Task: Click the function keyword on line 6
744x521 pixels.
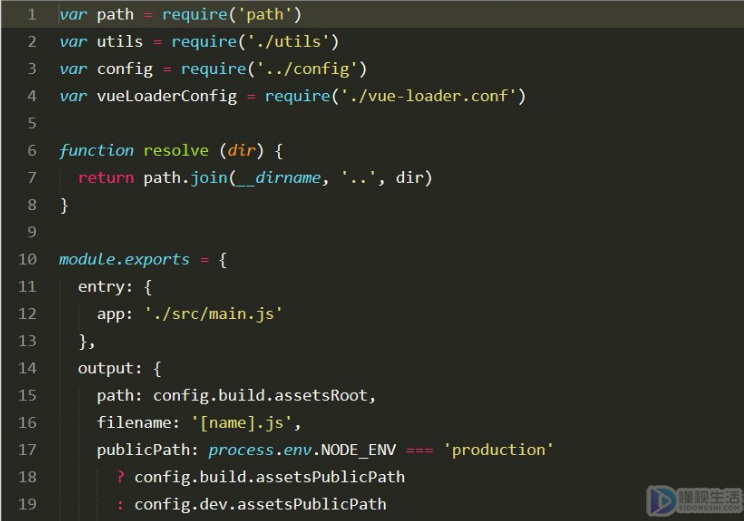Action: pos(96,151)
